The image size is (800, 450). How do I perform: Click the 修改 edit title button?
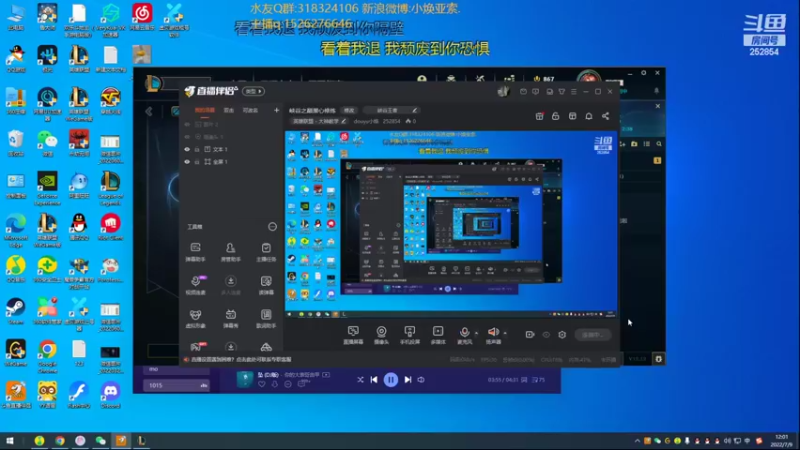coord(349,110)
